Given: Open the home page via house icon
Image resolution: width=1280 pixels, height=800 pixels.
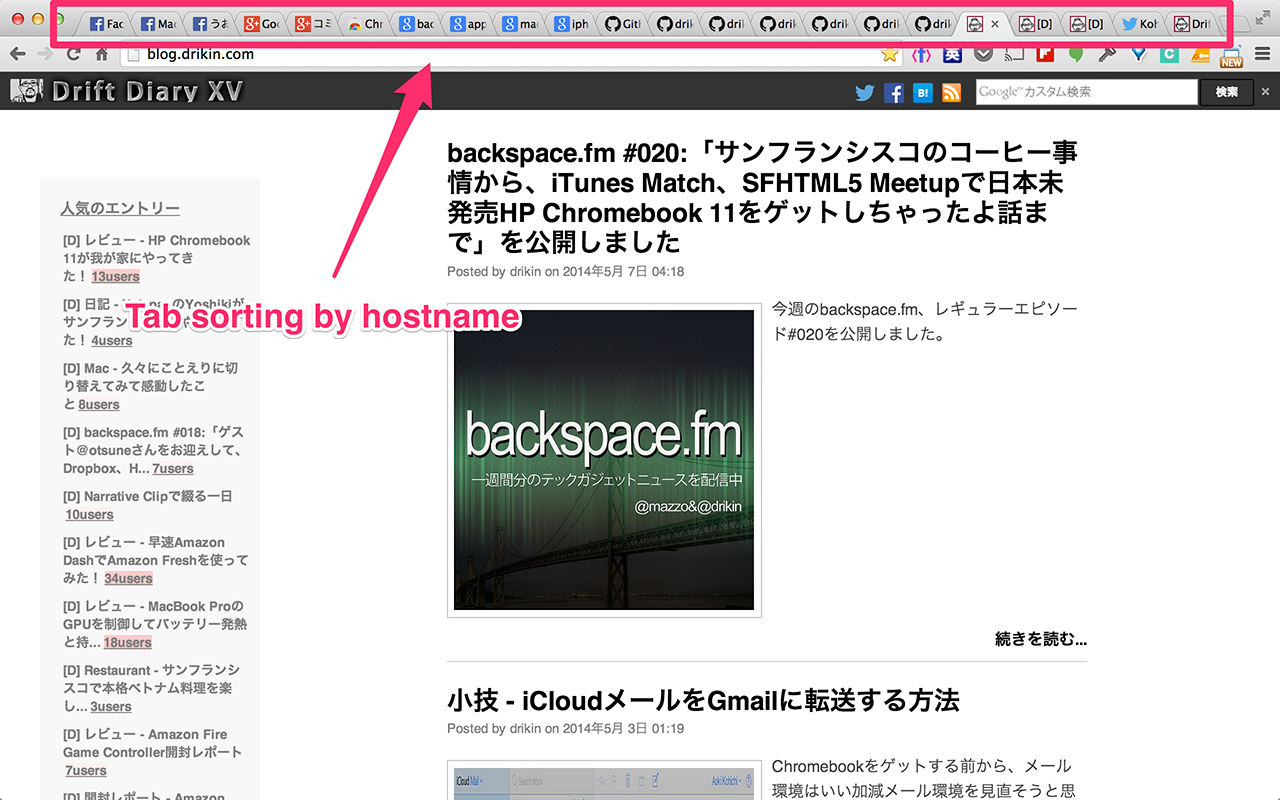Looking at the screenshot, I should click(101, 54).
